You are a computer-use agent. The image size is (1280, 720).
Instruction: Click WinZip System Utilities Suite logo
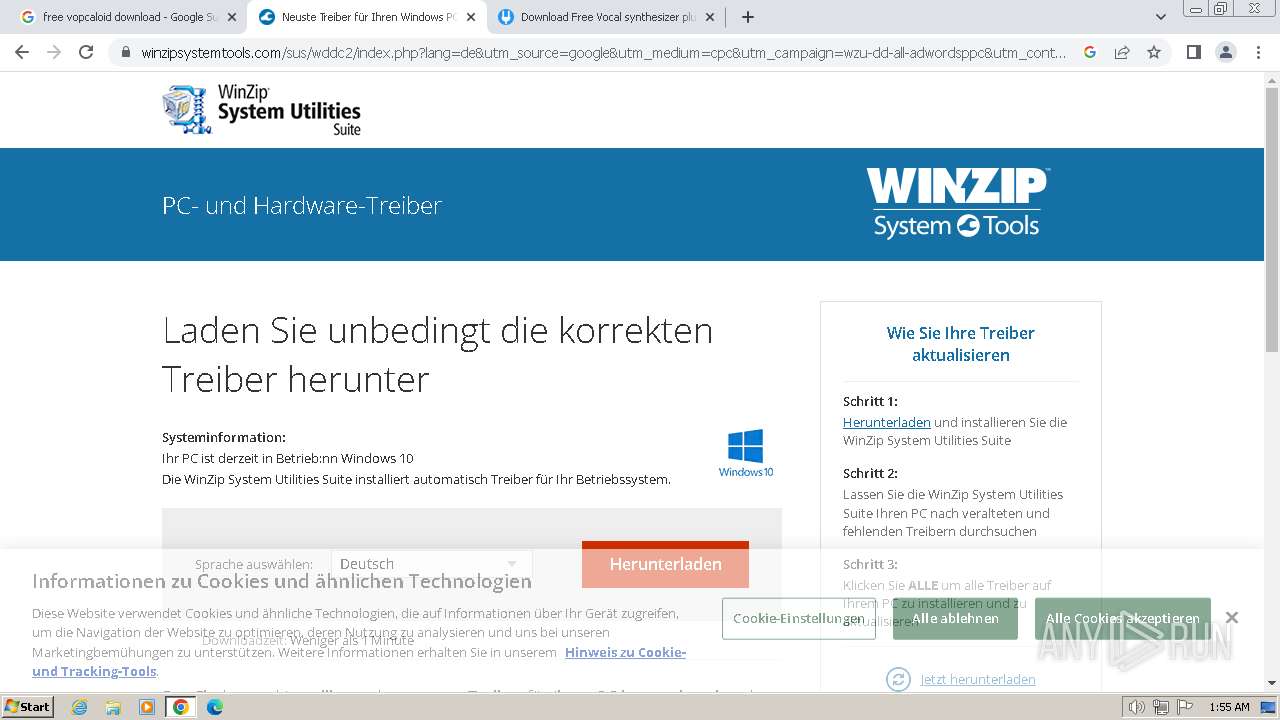coord(261,109)
